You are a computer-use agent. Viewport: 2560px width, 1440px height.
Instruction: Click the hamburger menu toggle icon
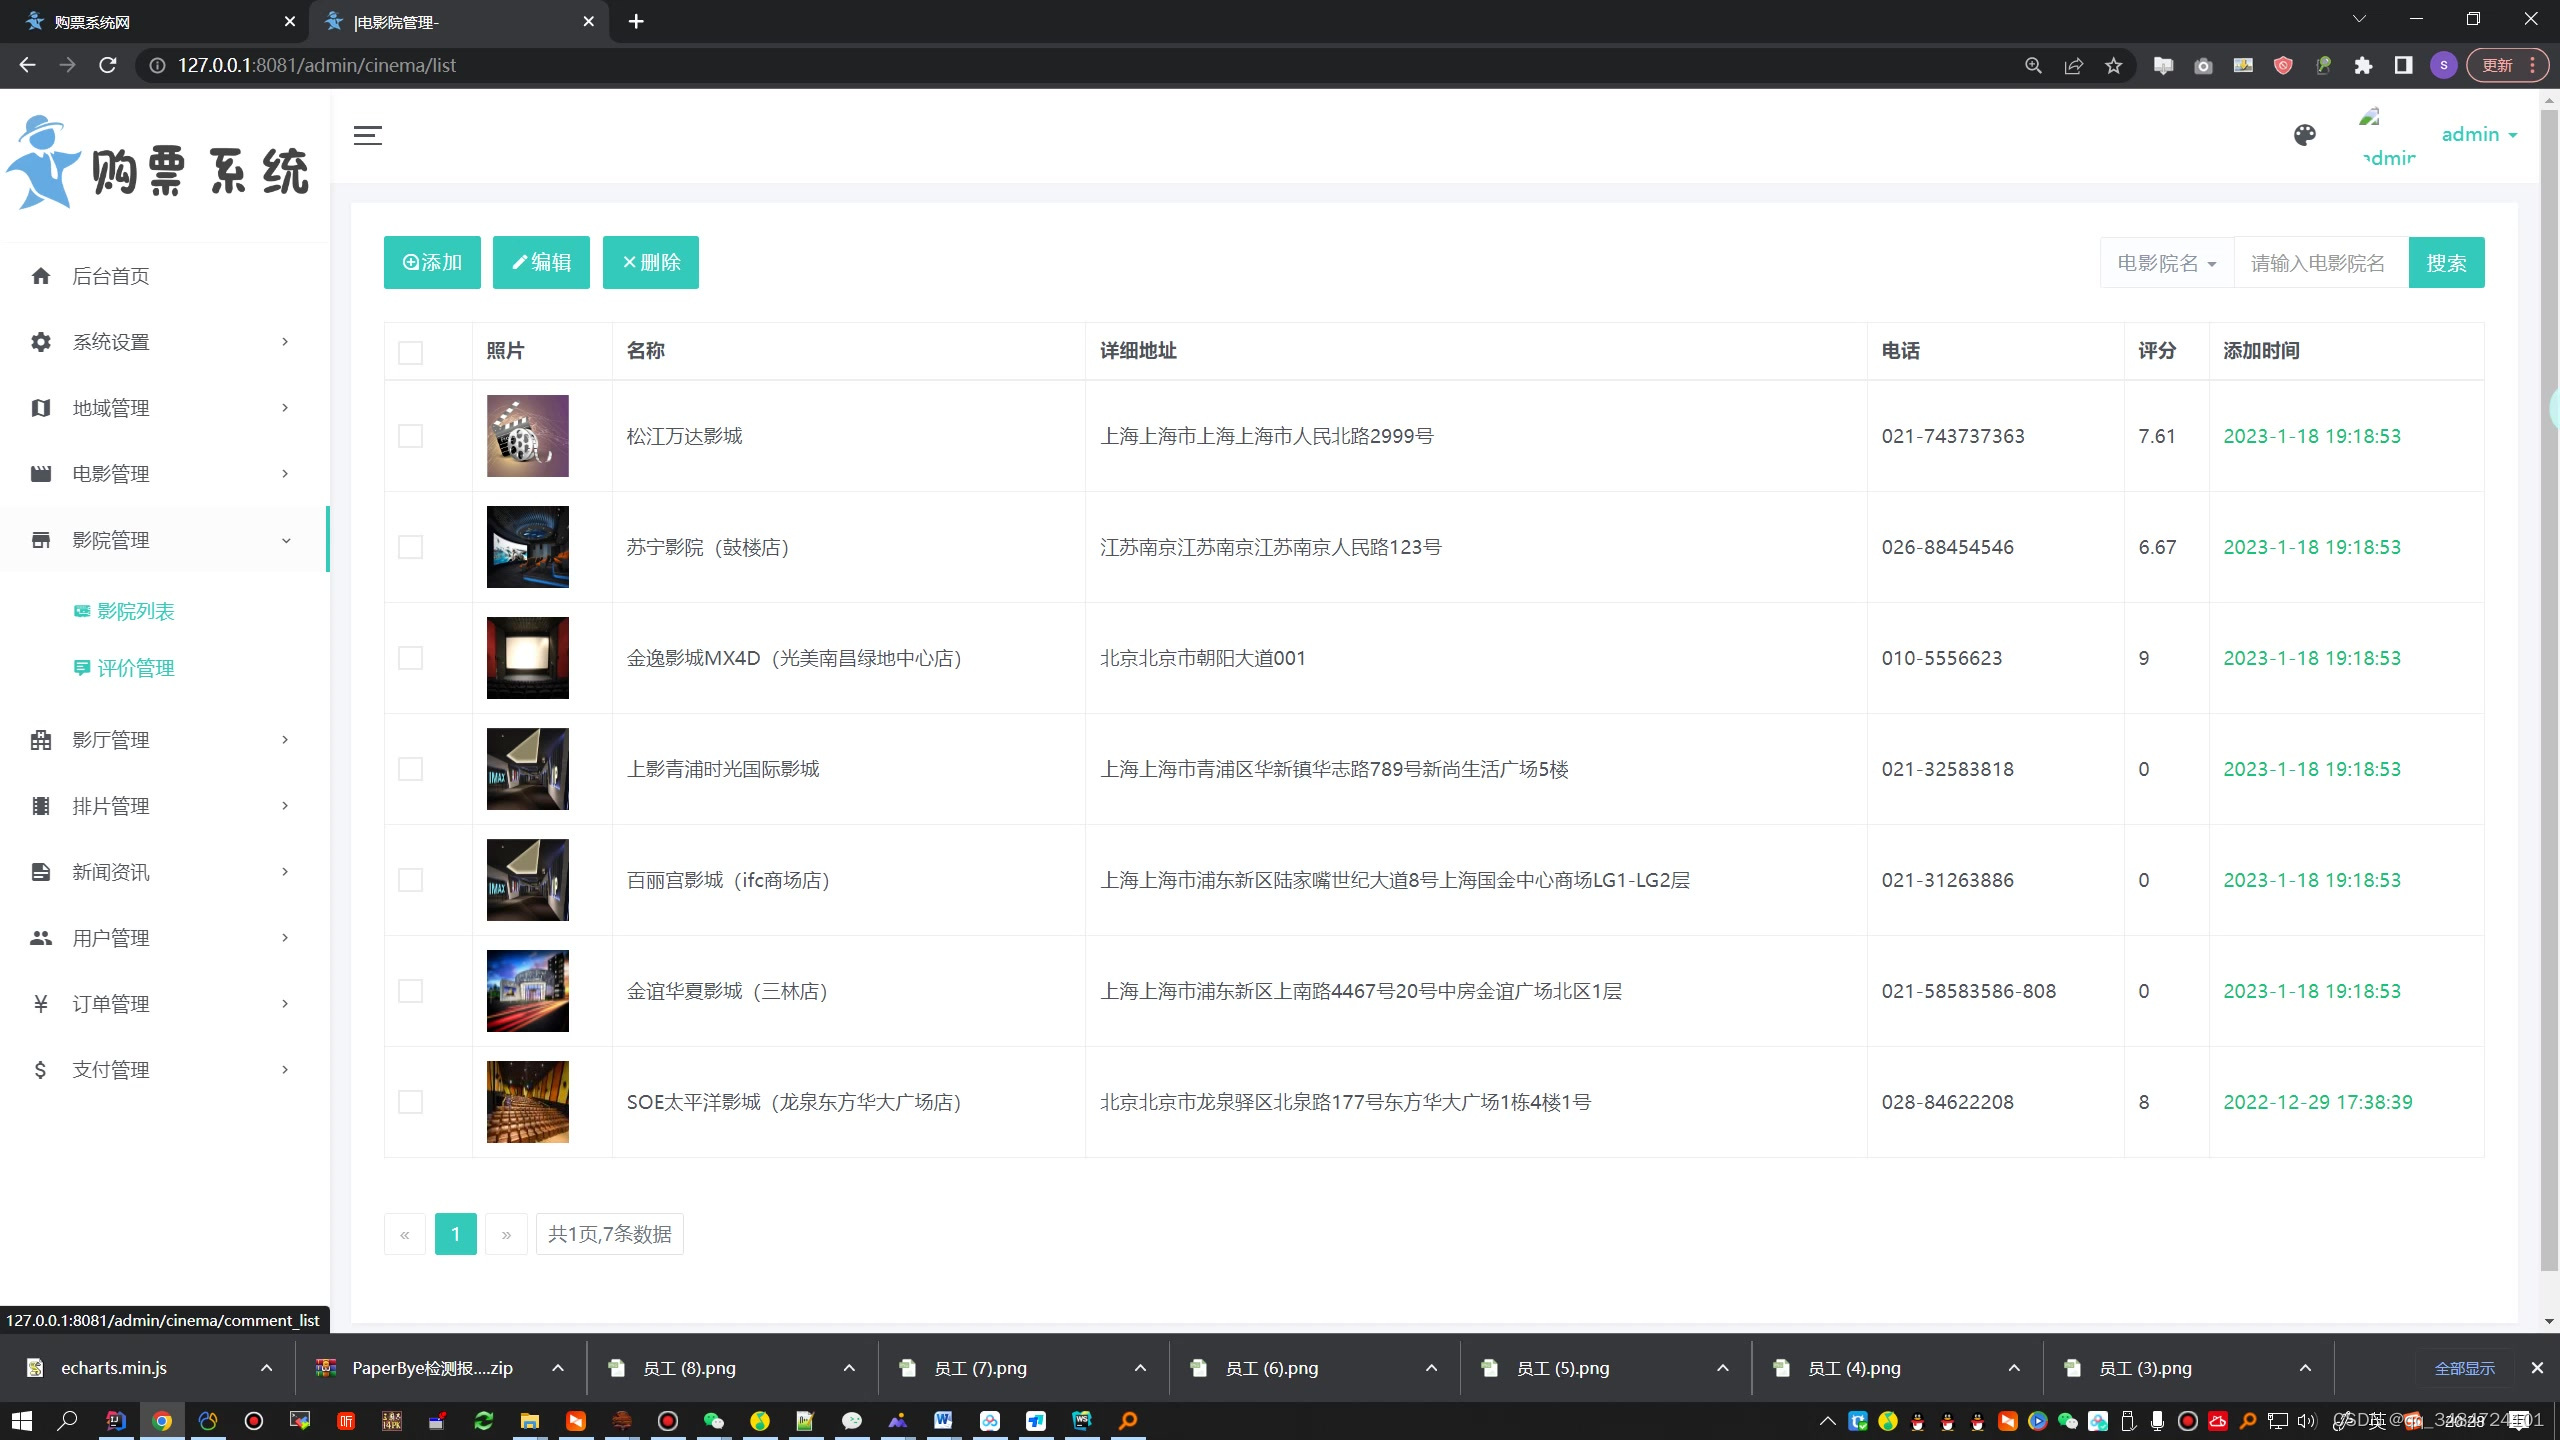367,136
